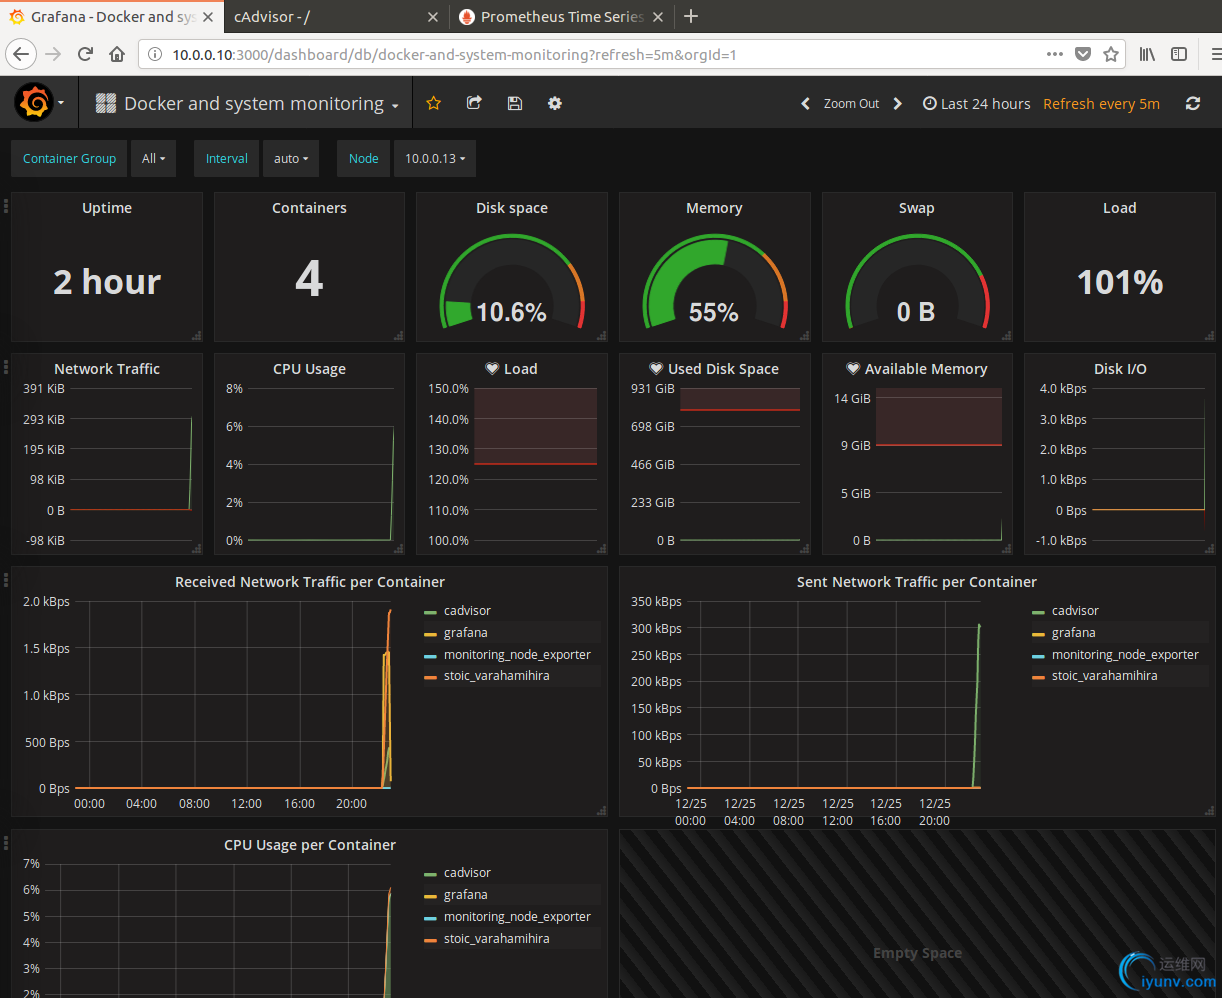Viewport: 1222px width, 998px height.
Task: Star this dashboard as favorite
Action: [x=434, y=103]
